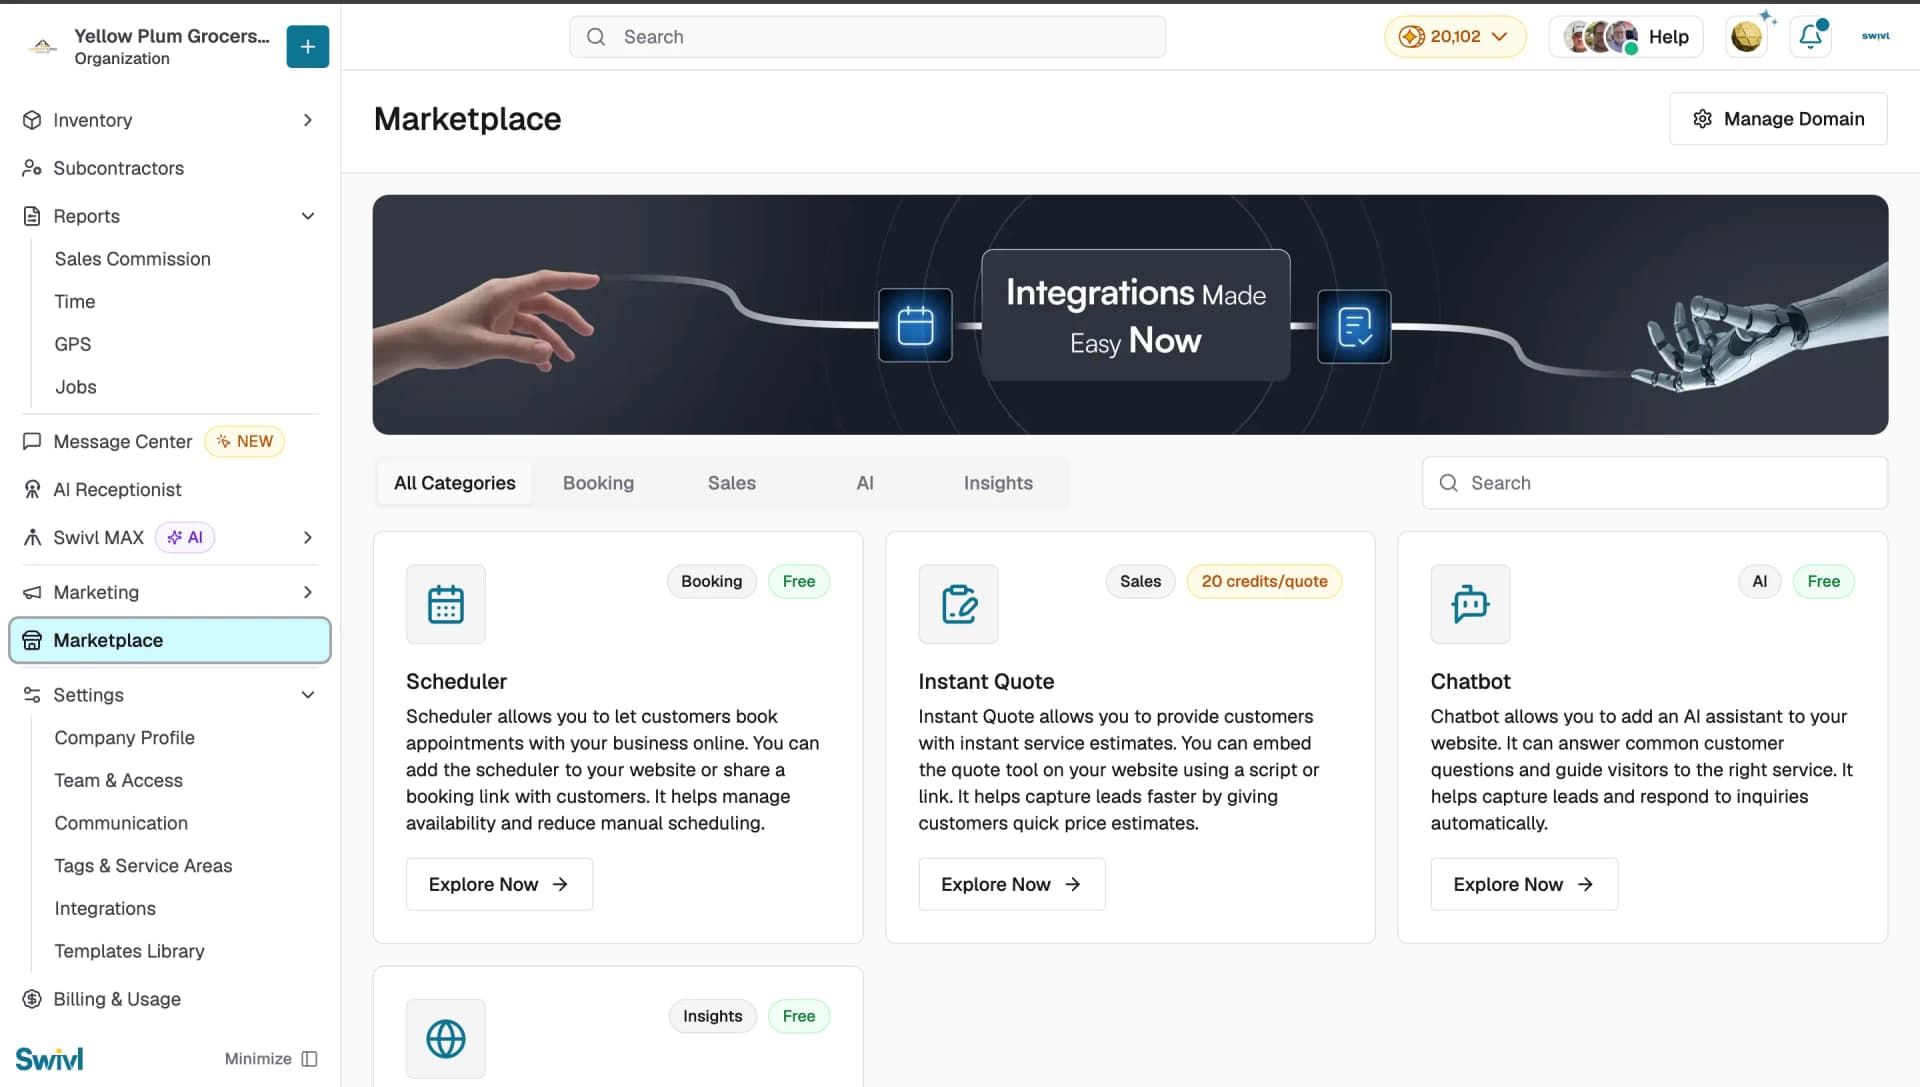The width and height of the screenshot is (1920, 1087).
Task: Click the Instant Quote clipboard icon
Action: pos(958,604)
